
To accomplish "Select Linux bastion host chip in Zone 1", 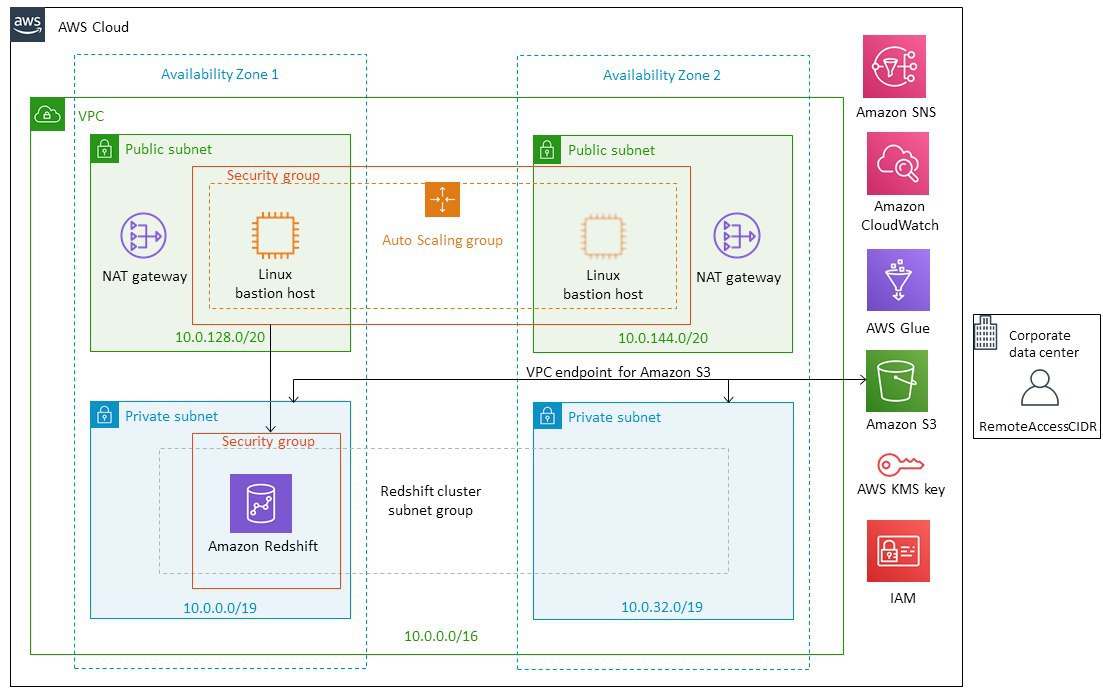I will 275,235.
